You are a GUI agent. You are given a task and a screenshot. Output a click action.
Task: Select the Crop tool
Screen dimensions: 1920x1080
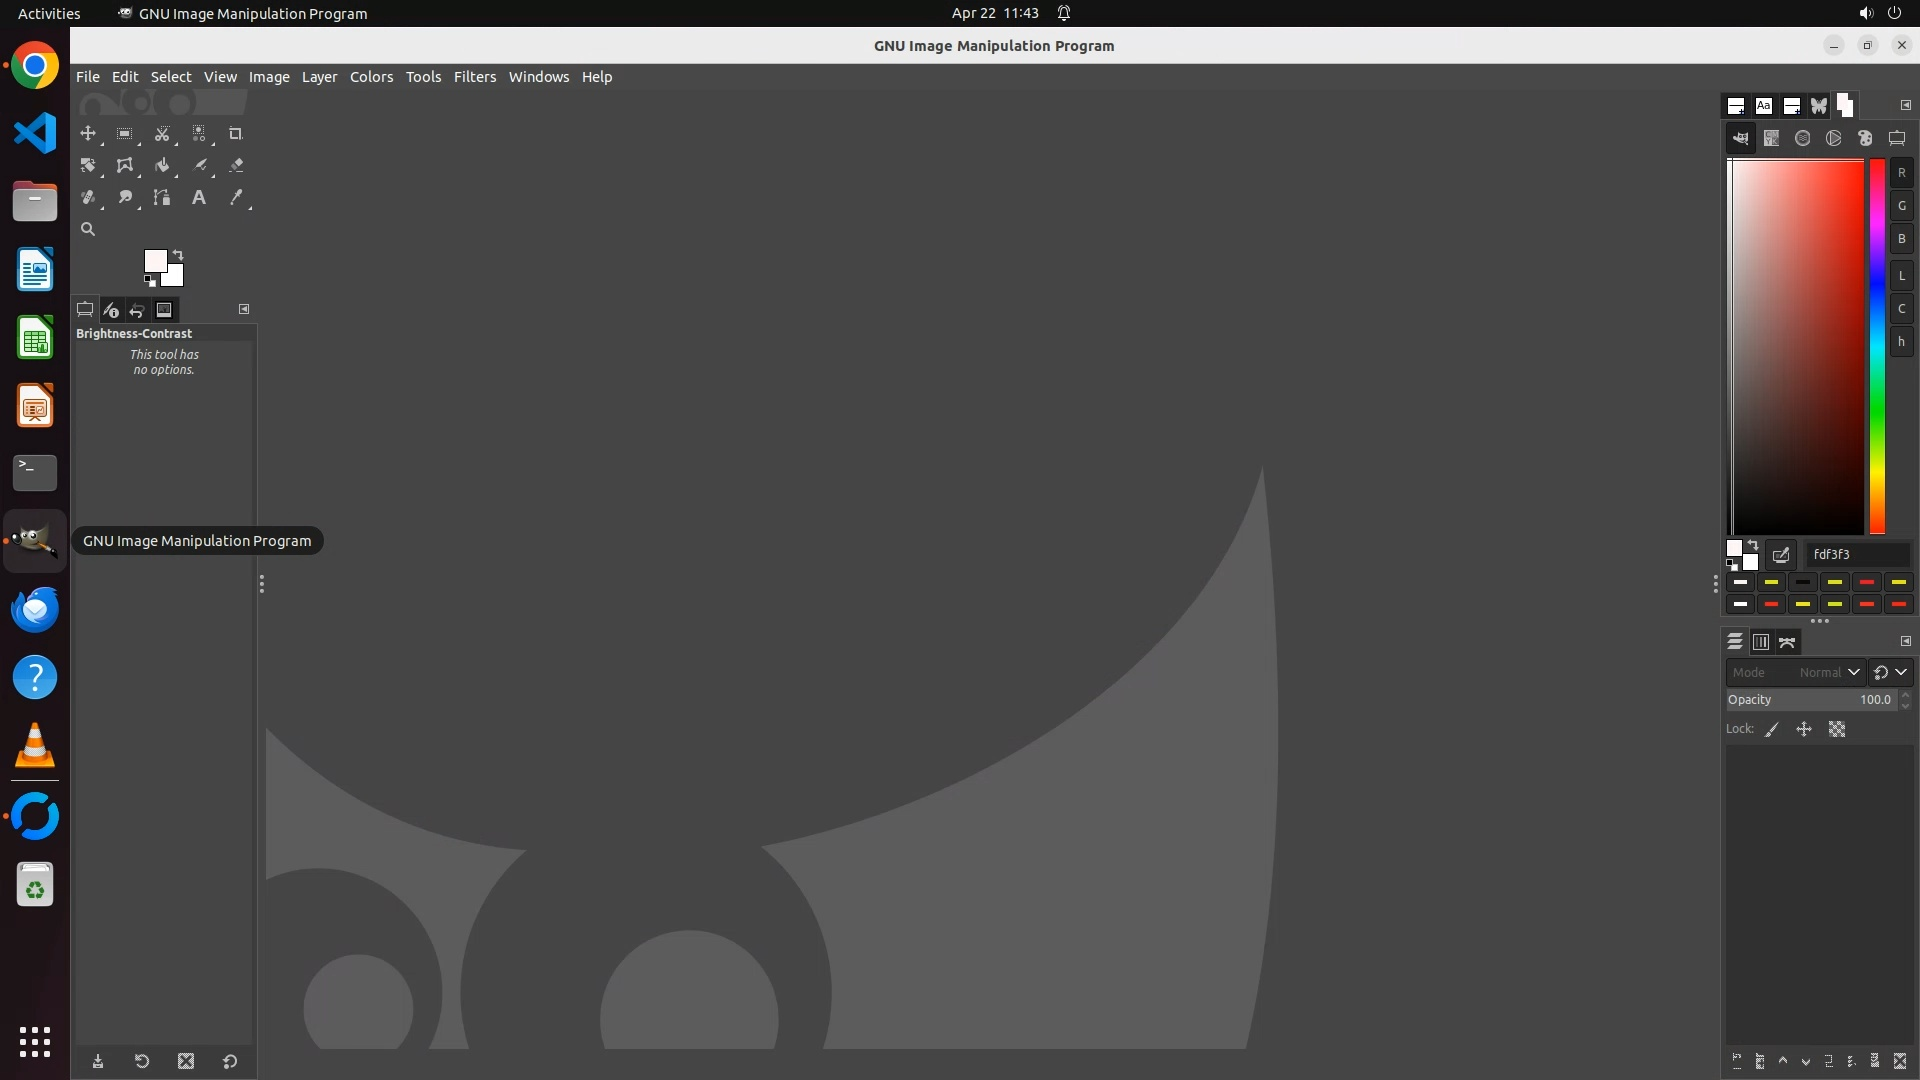(235, 134)
